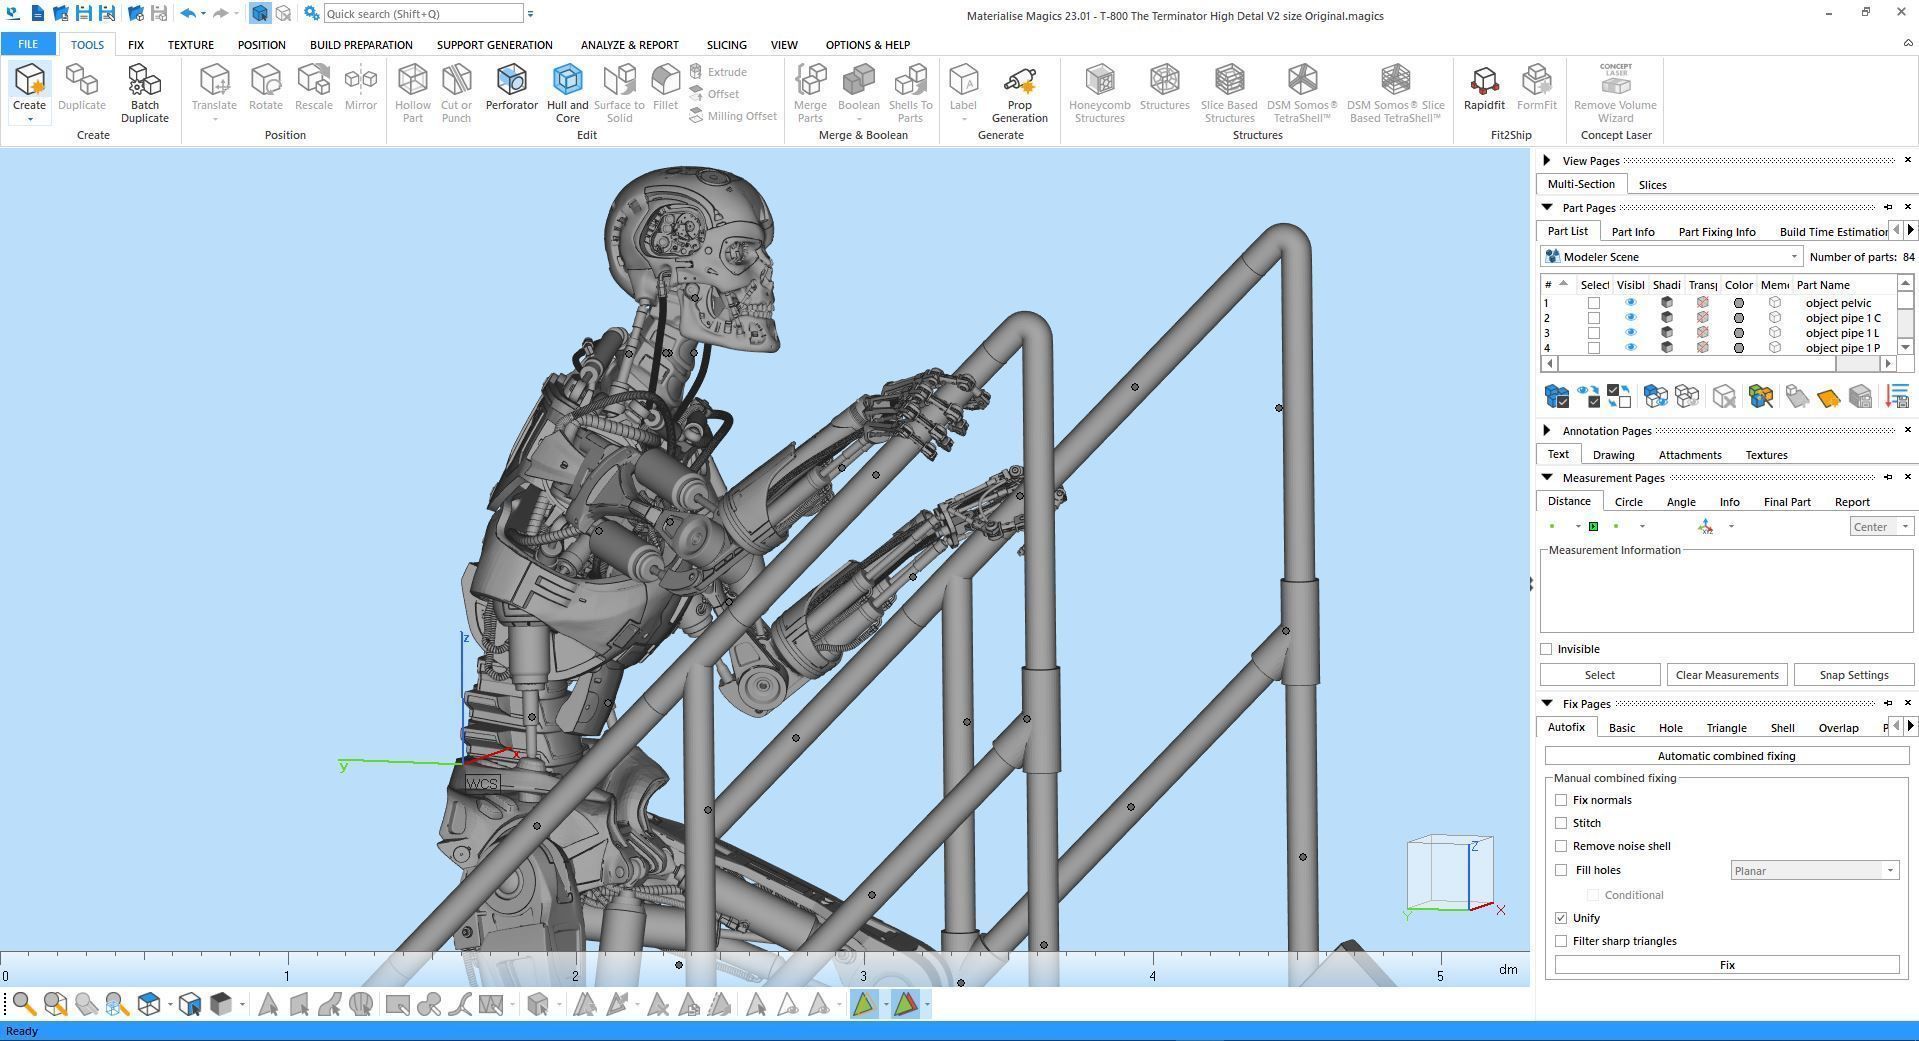Open the Planar fill holes dropdown
Image resolution: width=1919 pixels, height=1041 pixels.
[x=1814, y=871]
